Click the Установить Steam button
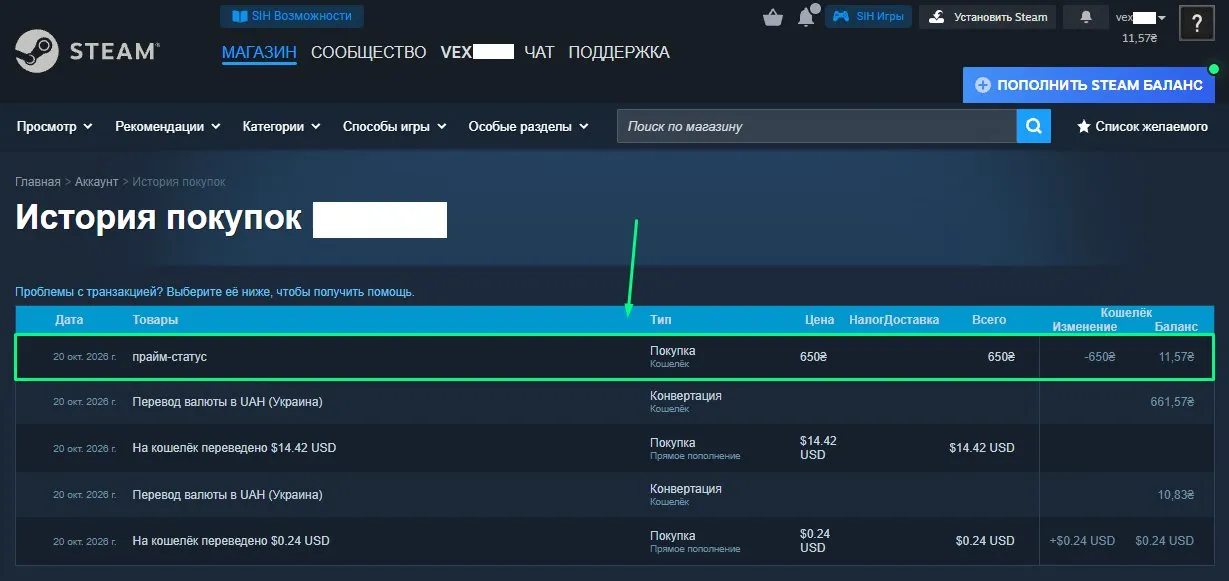The height and width of the screenshot is (581, 1229). [987, 17]
